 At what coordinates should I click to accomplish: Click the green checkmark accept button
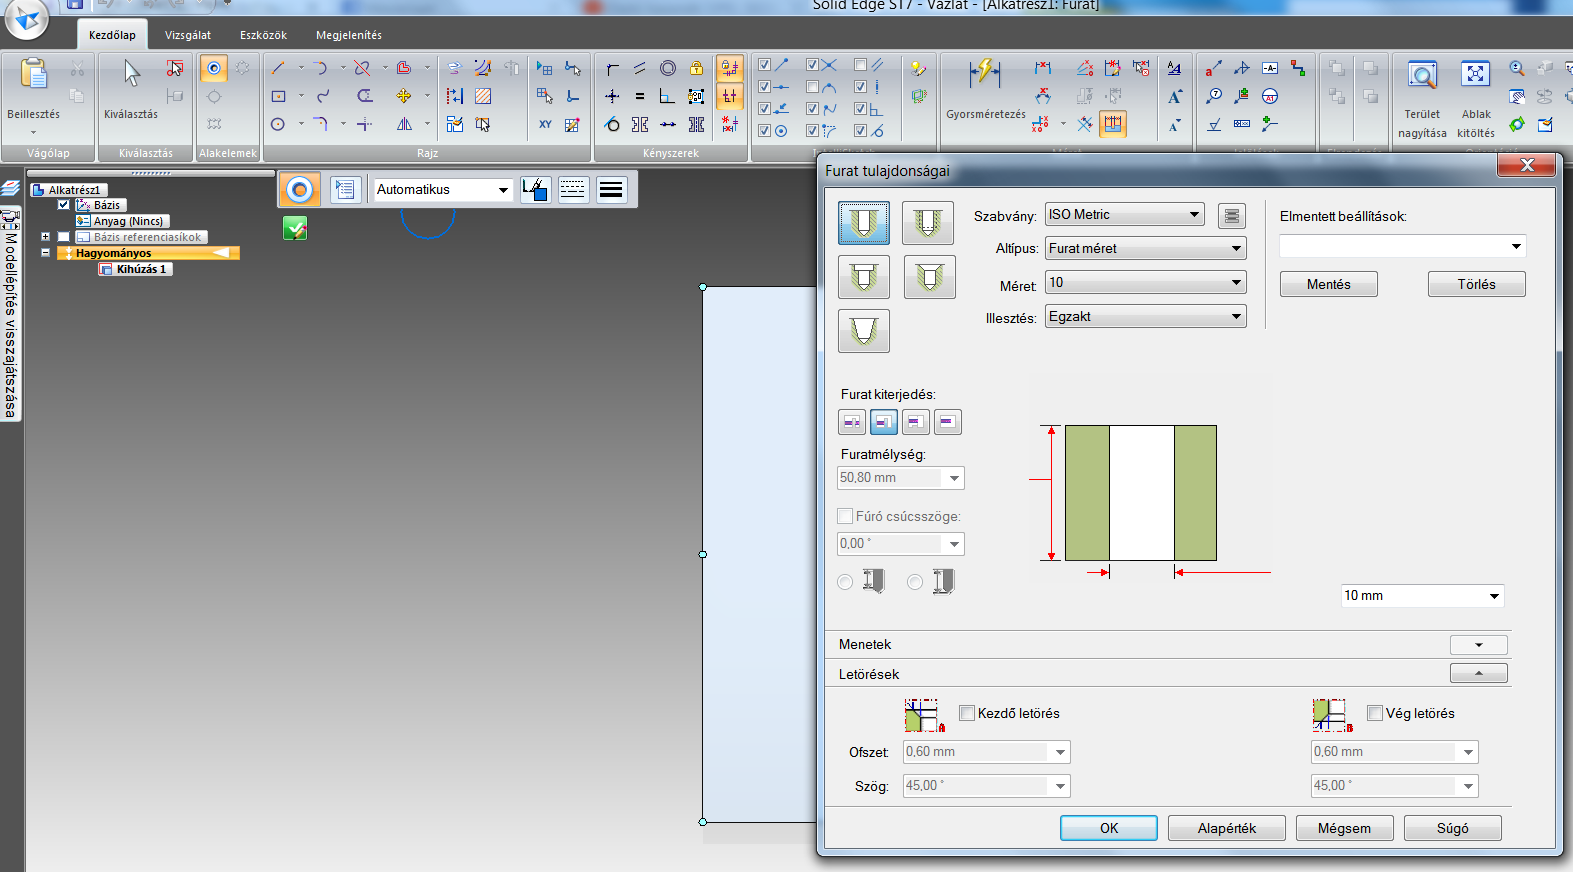(x=295, y=229)
